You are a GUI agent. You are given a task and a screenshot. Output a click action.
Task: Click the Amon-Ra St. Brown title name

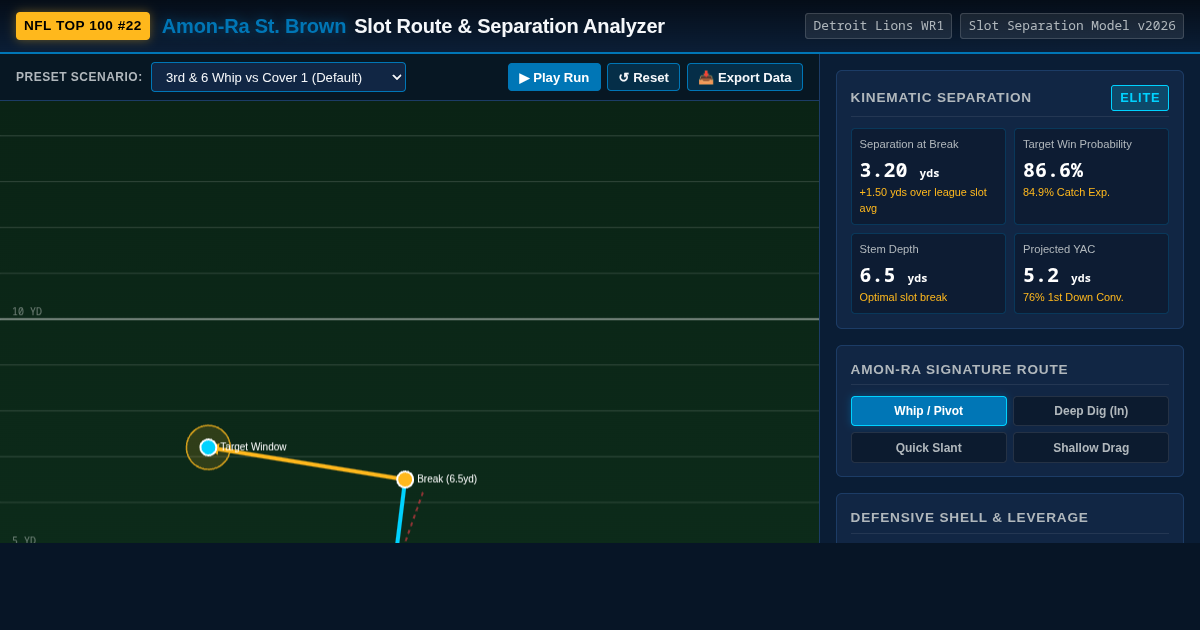click(254, 26)
